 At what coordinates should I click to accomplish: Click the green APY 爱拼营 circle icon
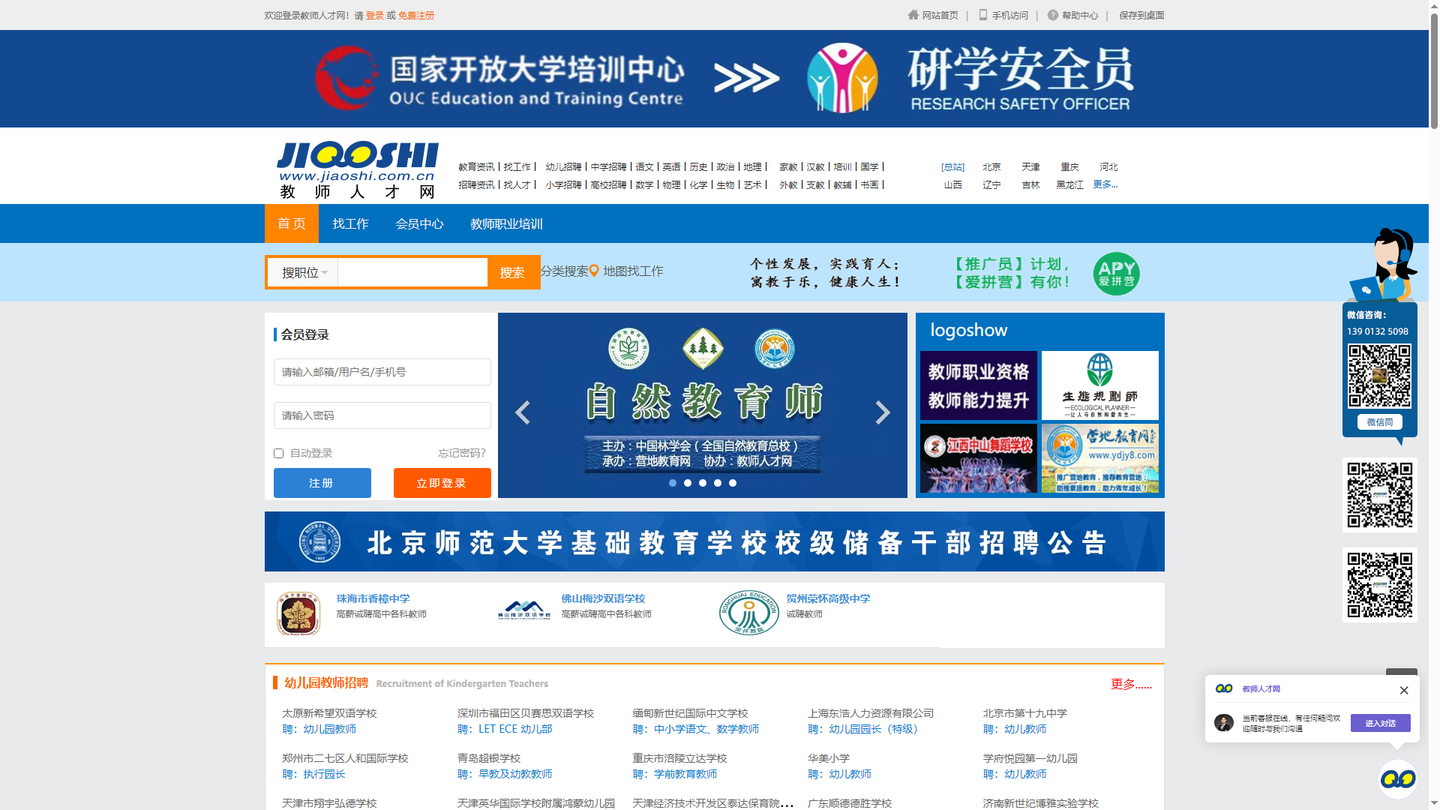pyautogui.click(x=1116, y=273)
